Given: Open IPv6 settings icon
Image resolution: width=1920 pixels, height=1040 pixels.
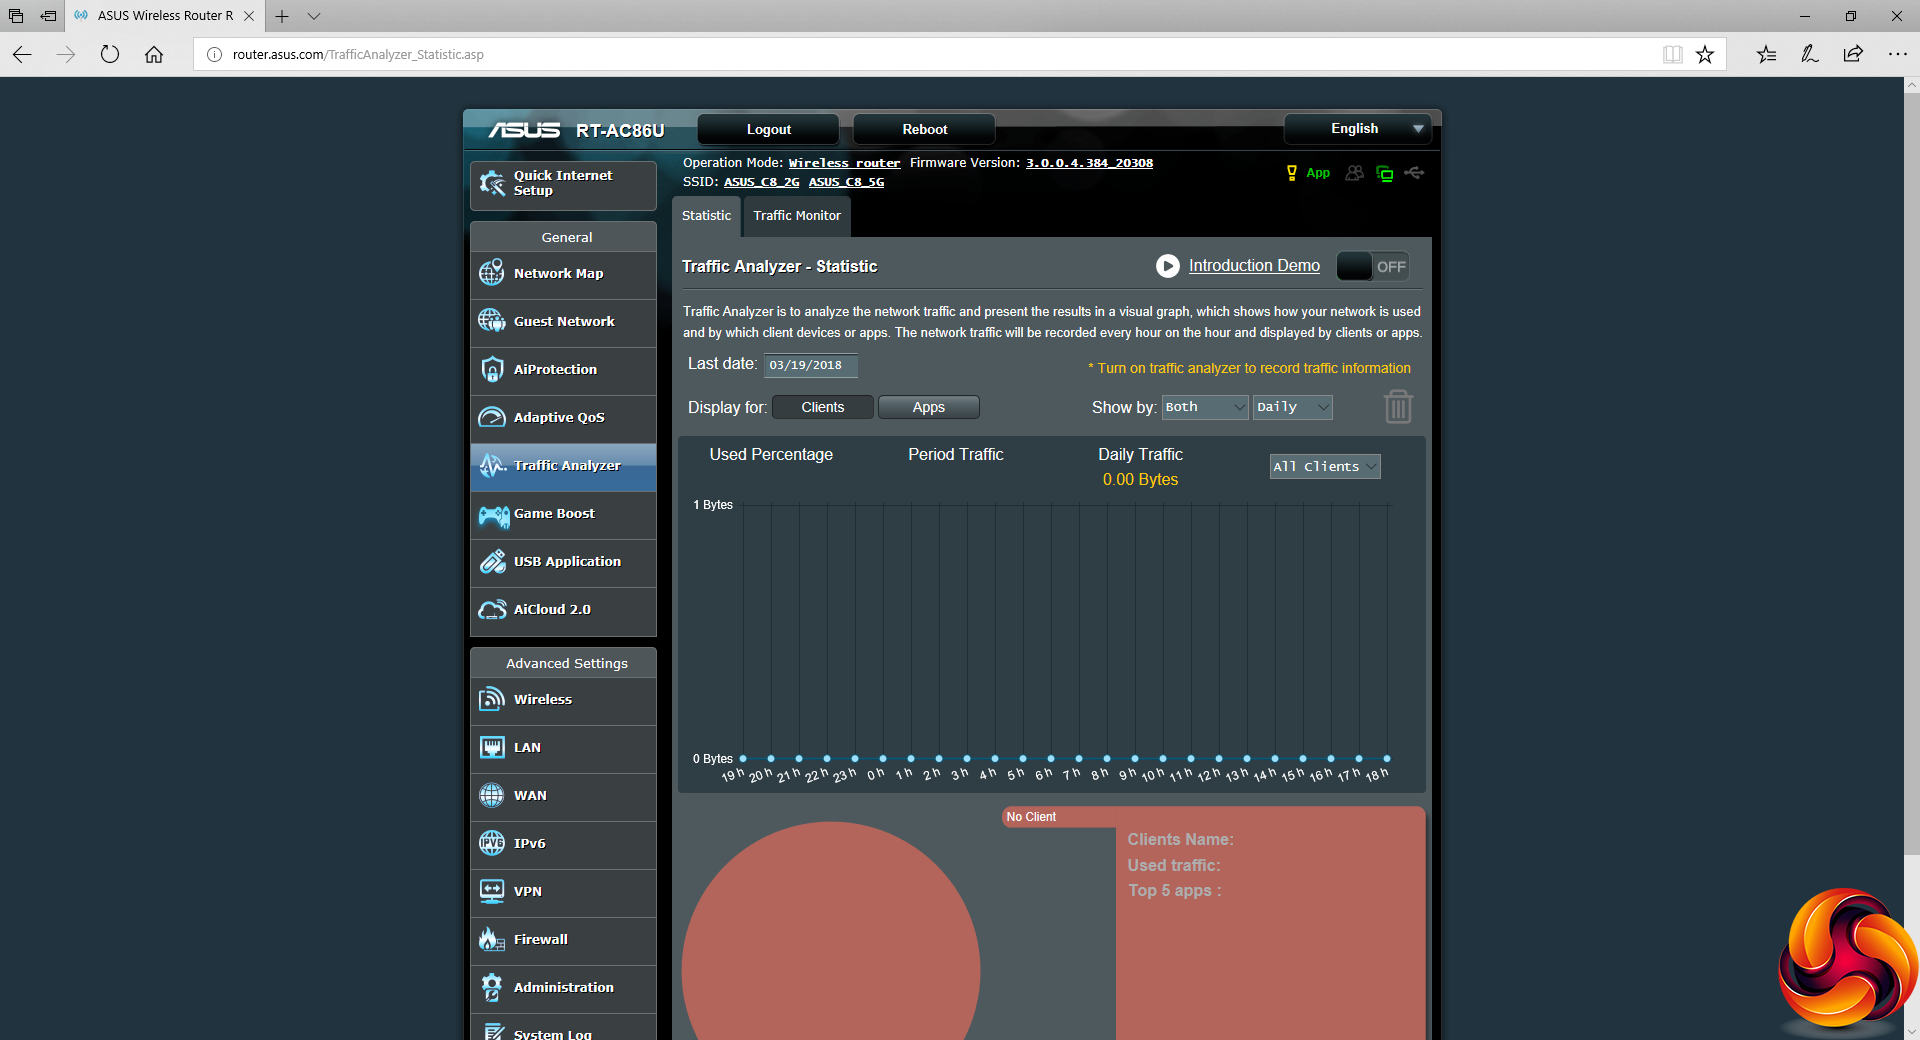Looking at the screenshot, I should (x=492, y=843).
